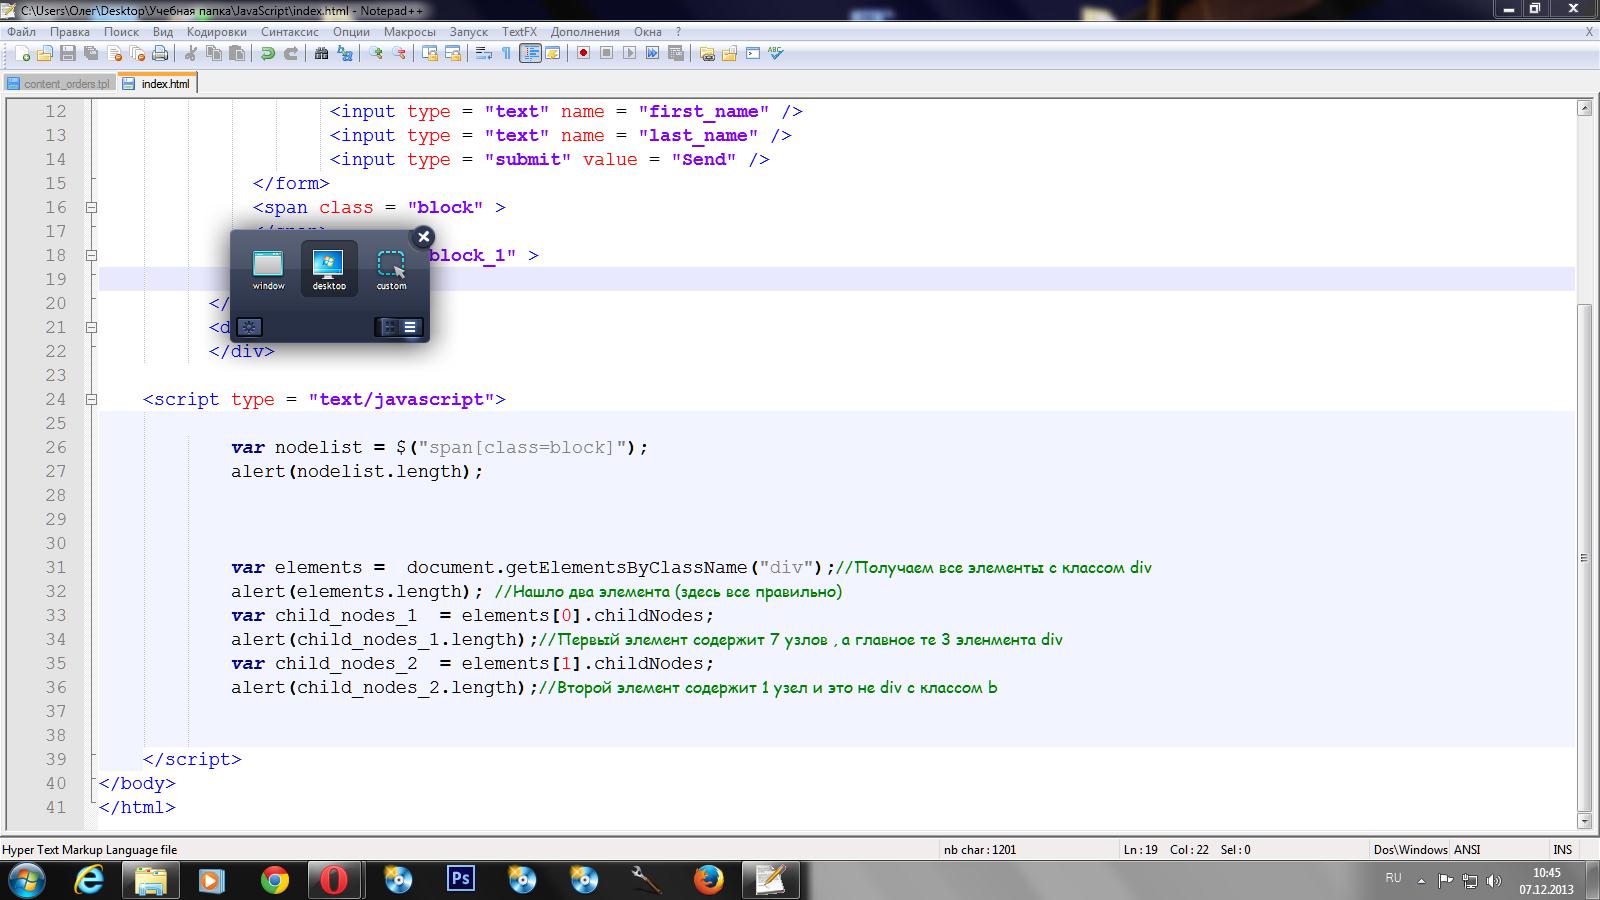Click the Save Recorded Macro icon
Screen dimensions: 1600x900
point(676,53)
